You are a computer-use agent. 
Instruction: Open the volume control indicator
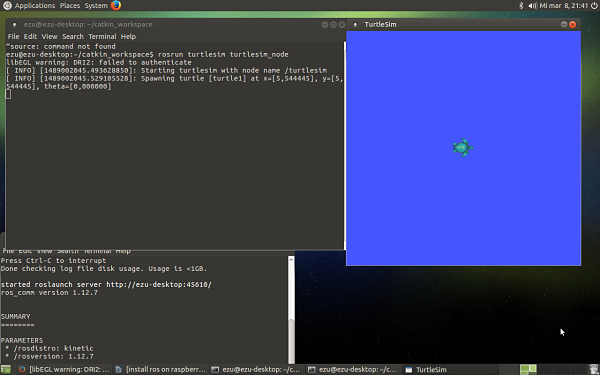[533, 5]
